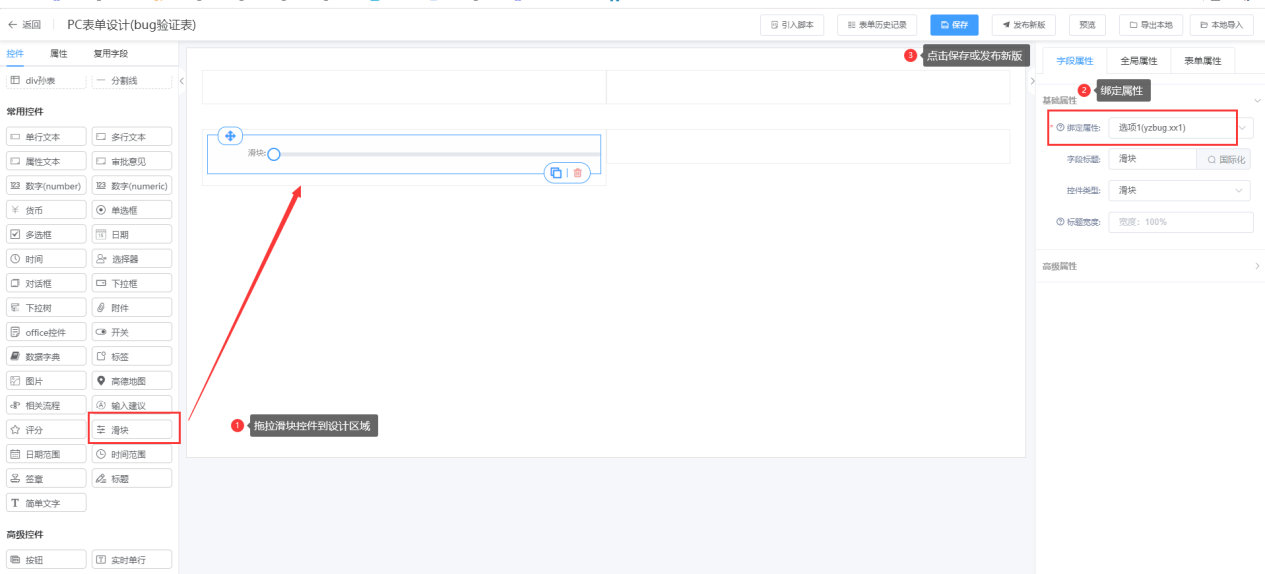
Task: Click help icon beside 标题宽度
Action: pos(1060,222)
